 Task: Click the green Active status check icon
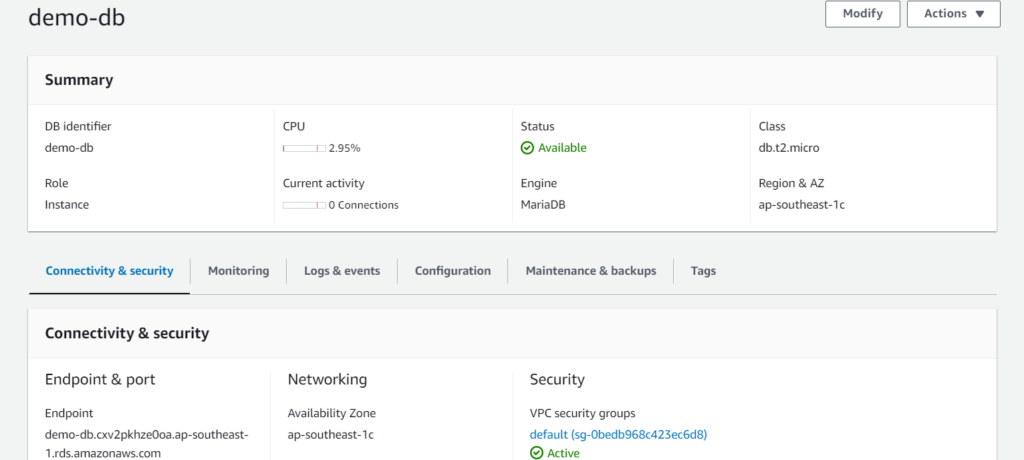[x=536, y=453]
